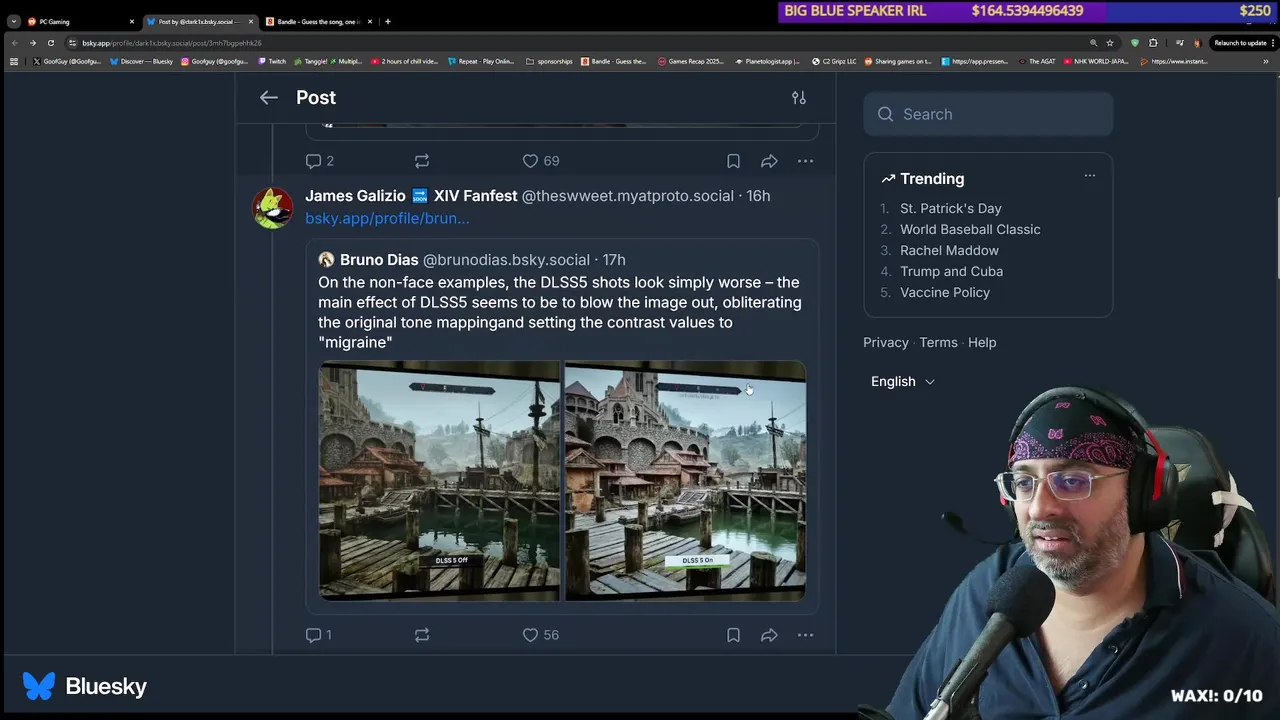Open thread view settings icon
Image resolution: width=1280 pixels, height=720 pixels.
pos(798,97)
